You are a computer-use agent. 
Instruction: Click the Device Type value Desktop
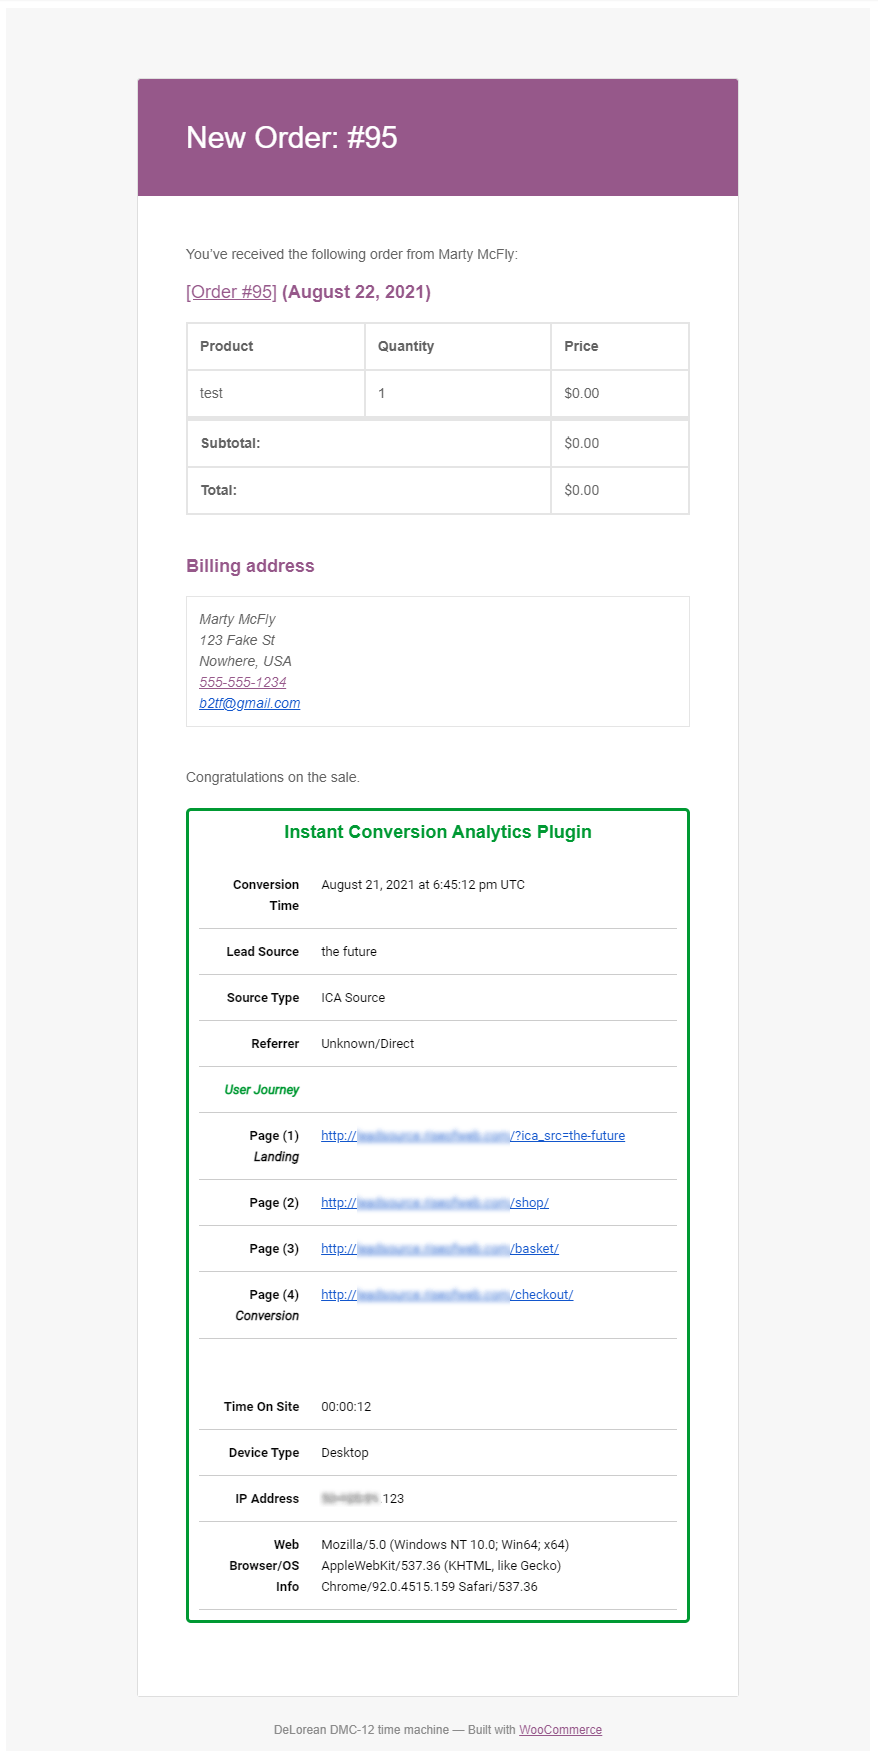(345, 1453)
